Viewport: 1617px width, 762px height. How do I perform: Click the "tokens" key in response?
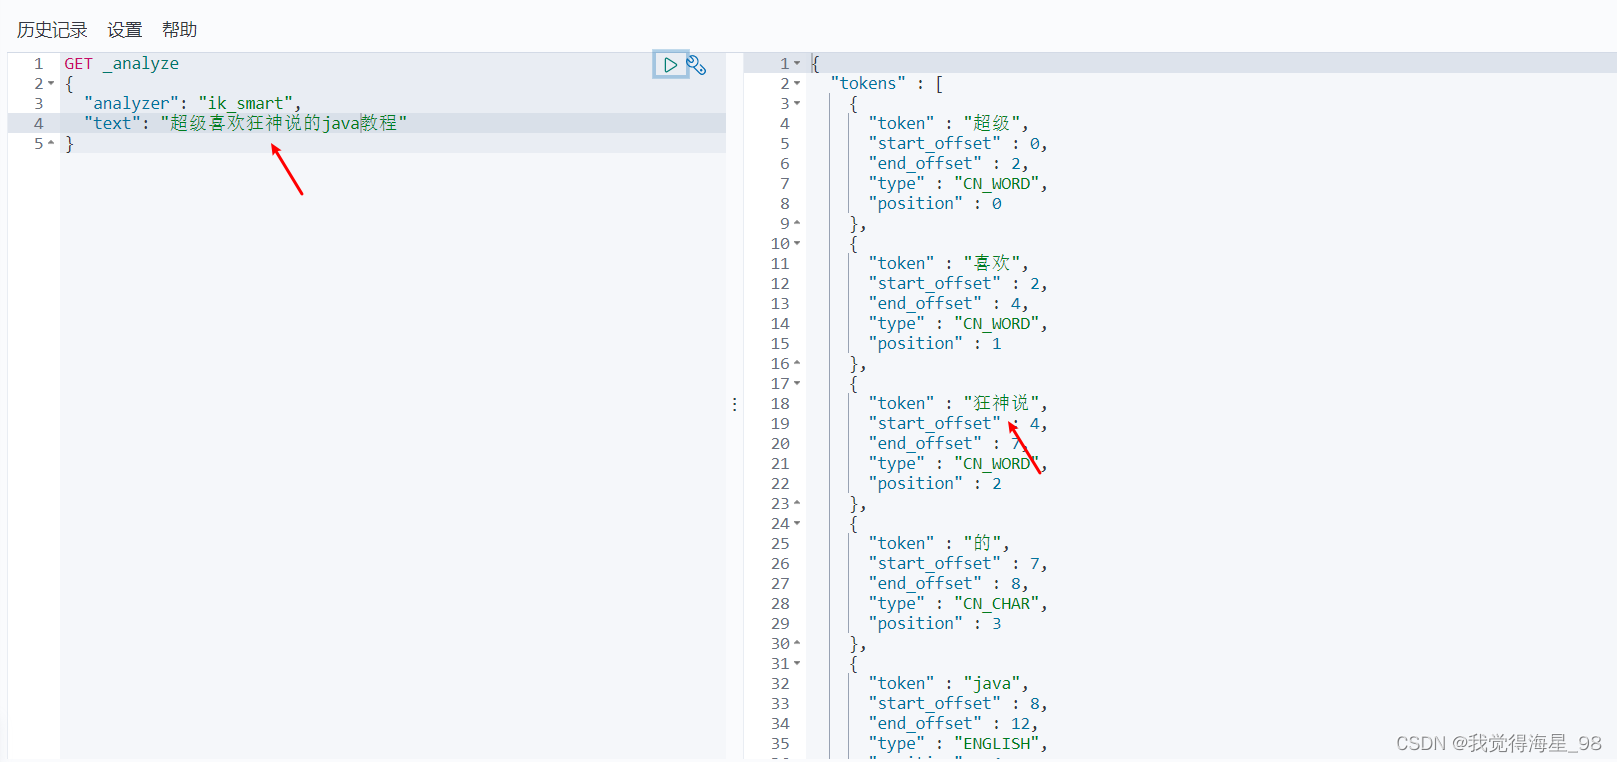pos(868,84)
